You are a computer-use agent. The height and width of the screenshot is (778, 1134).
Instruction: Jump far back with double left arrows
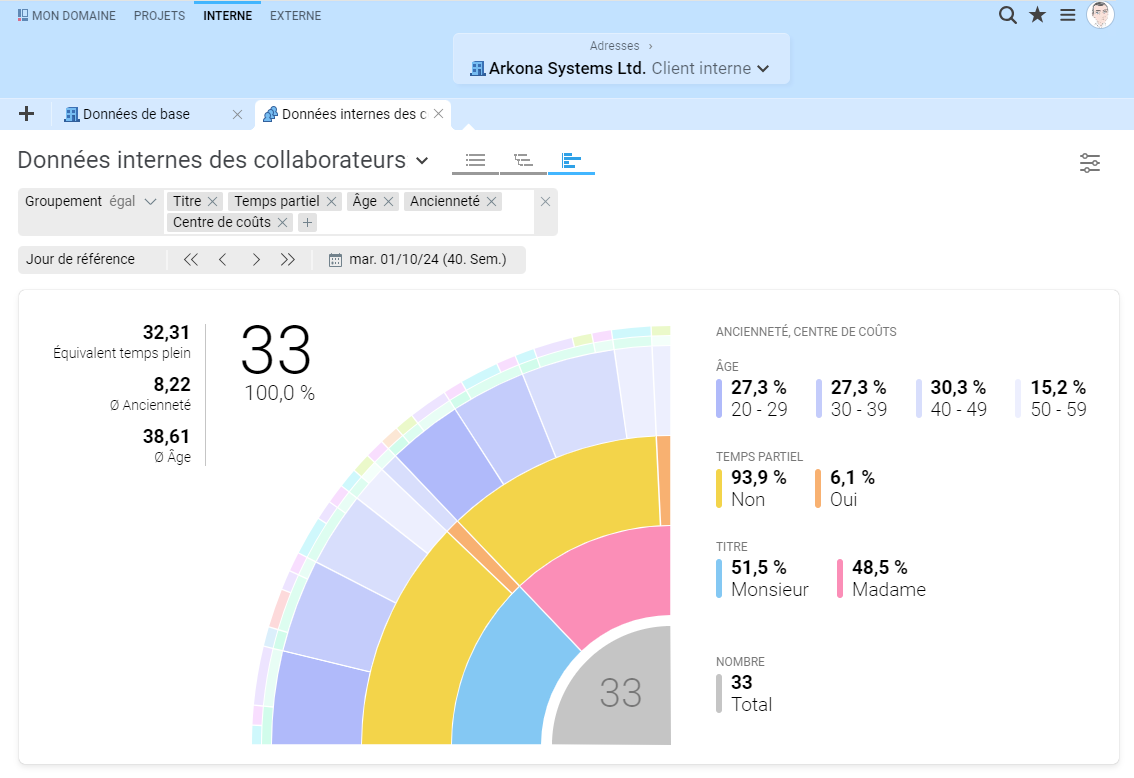(x=190, y=260)
